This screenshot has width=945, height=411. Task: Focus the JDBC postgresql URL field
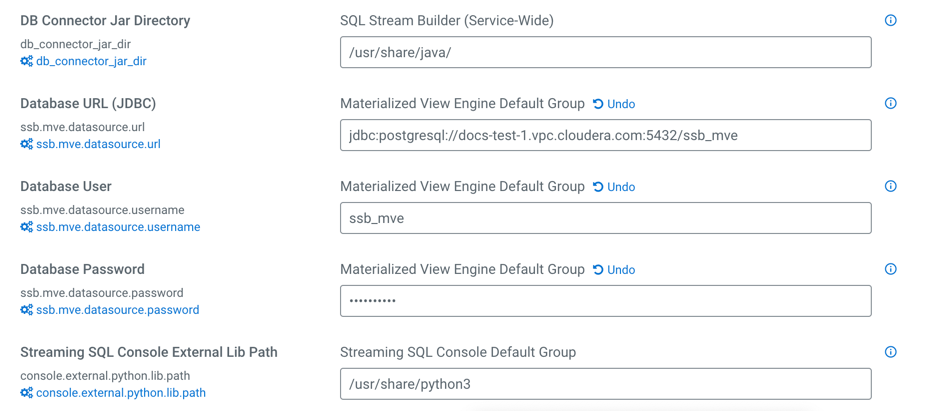pos(605,136)
